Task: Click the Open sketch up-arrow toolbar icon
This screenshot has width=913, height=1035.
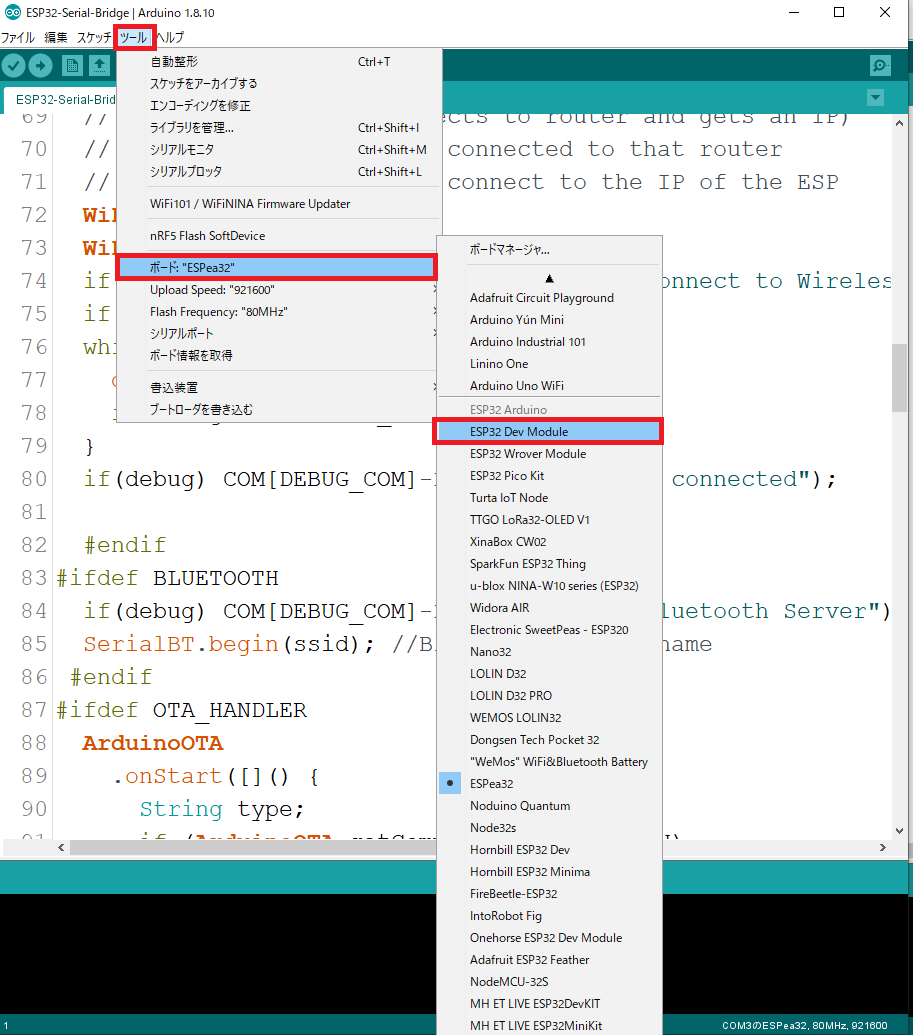Action: point(99,65)
